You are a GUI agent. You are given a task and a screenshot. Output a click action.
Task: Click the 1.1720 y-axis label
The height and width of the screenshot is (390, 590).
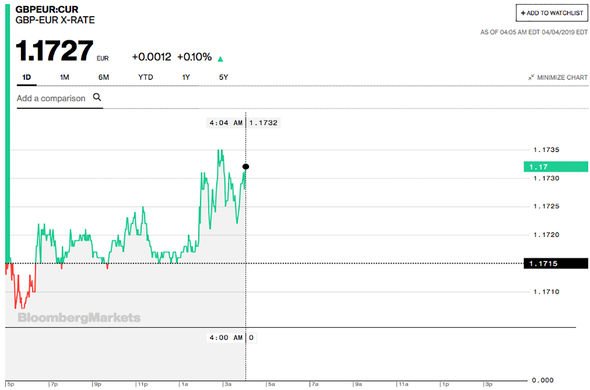pos(546,235)
